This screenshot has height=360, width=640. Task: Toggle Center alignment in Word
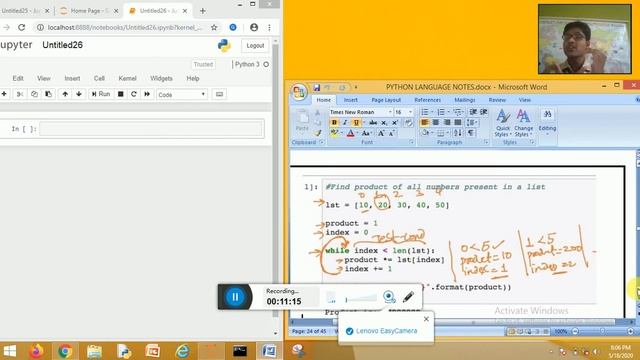coord(436,122)
